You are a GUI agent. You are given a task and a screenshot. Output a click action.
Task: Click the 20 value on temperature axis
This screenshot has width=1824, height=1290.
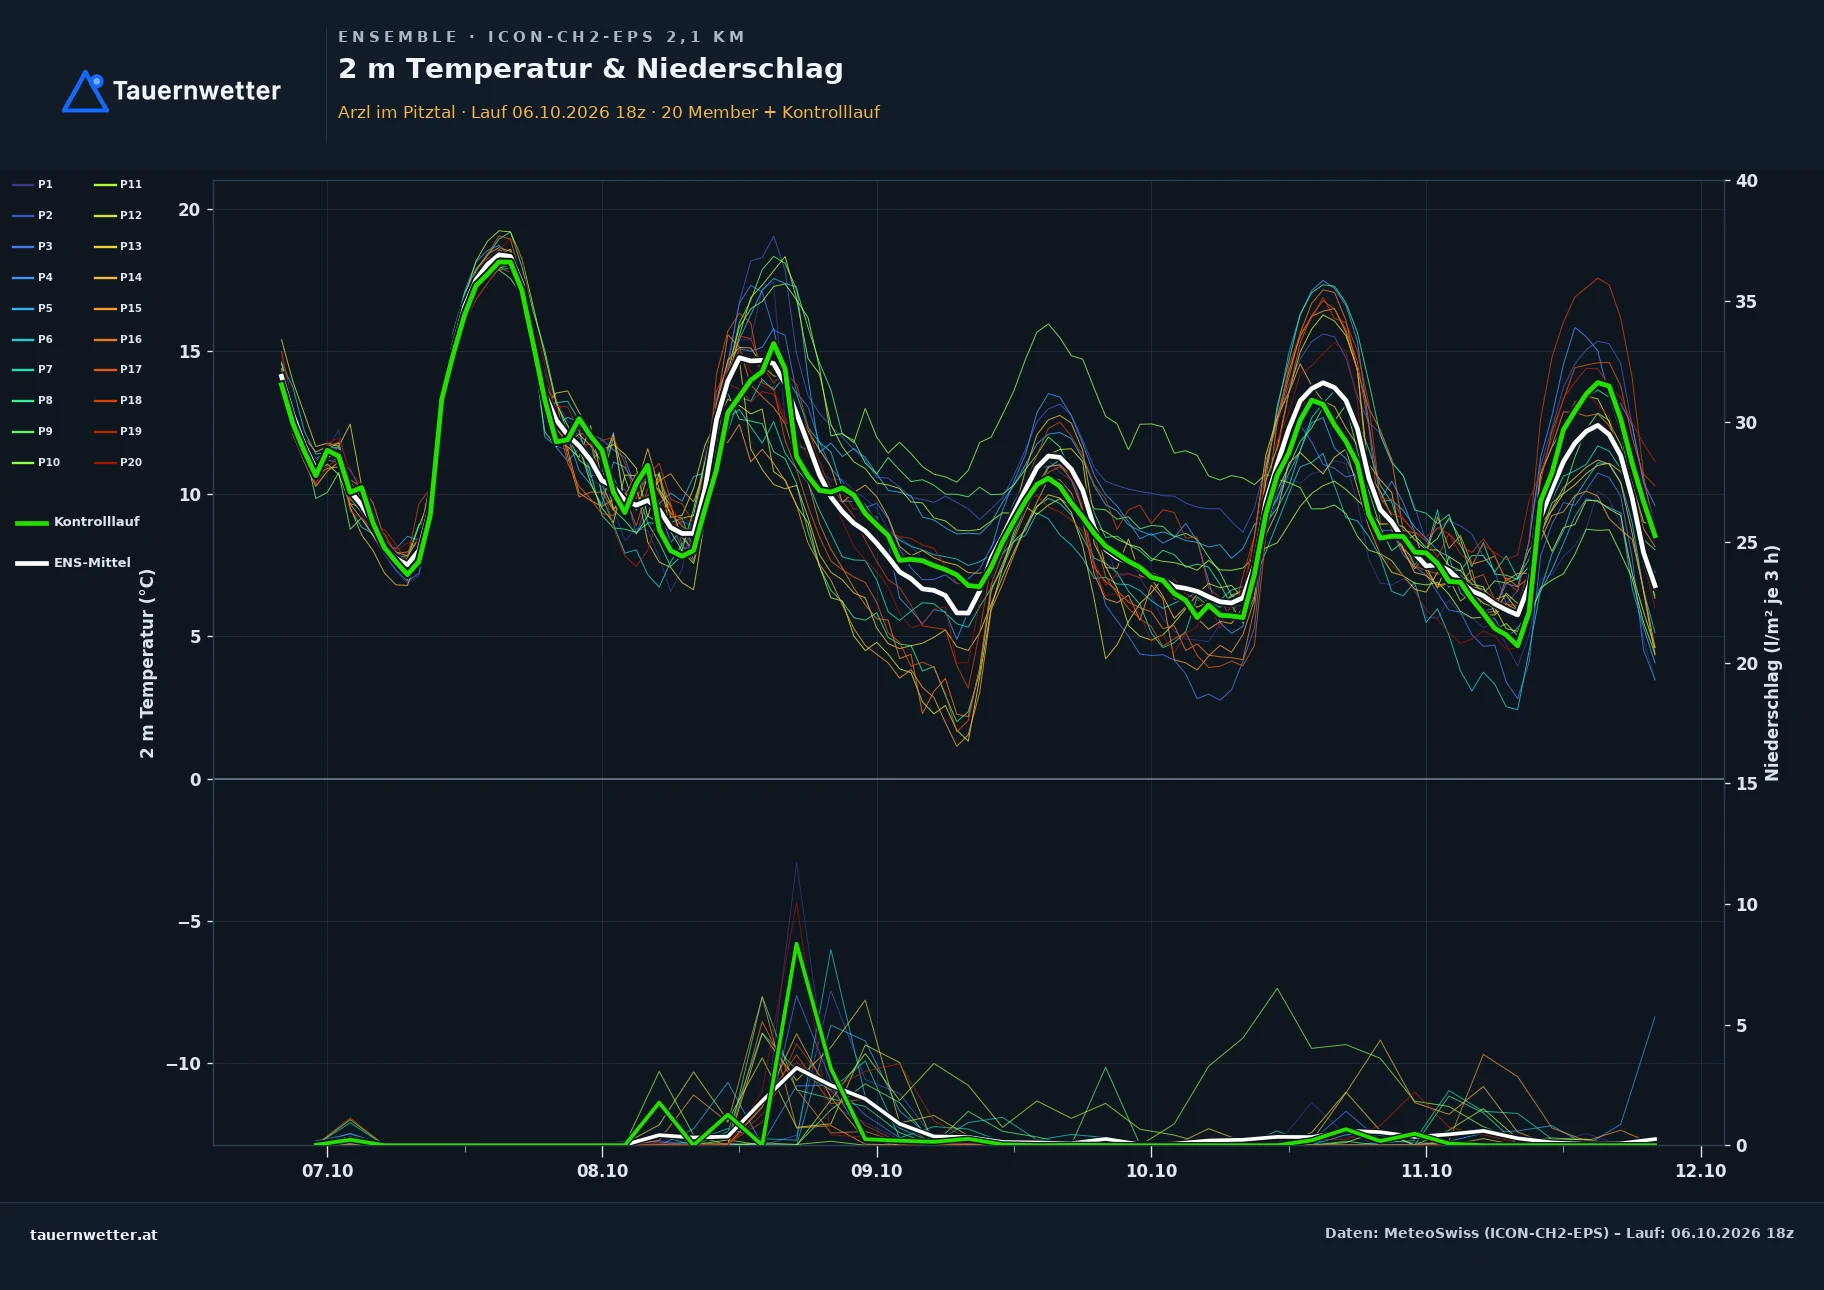point(189,210)
